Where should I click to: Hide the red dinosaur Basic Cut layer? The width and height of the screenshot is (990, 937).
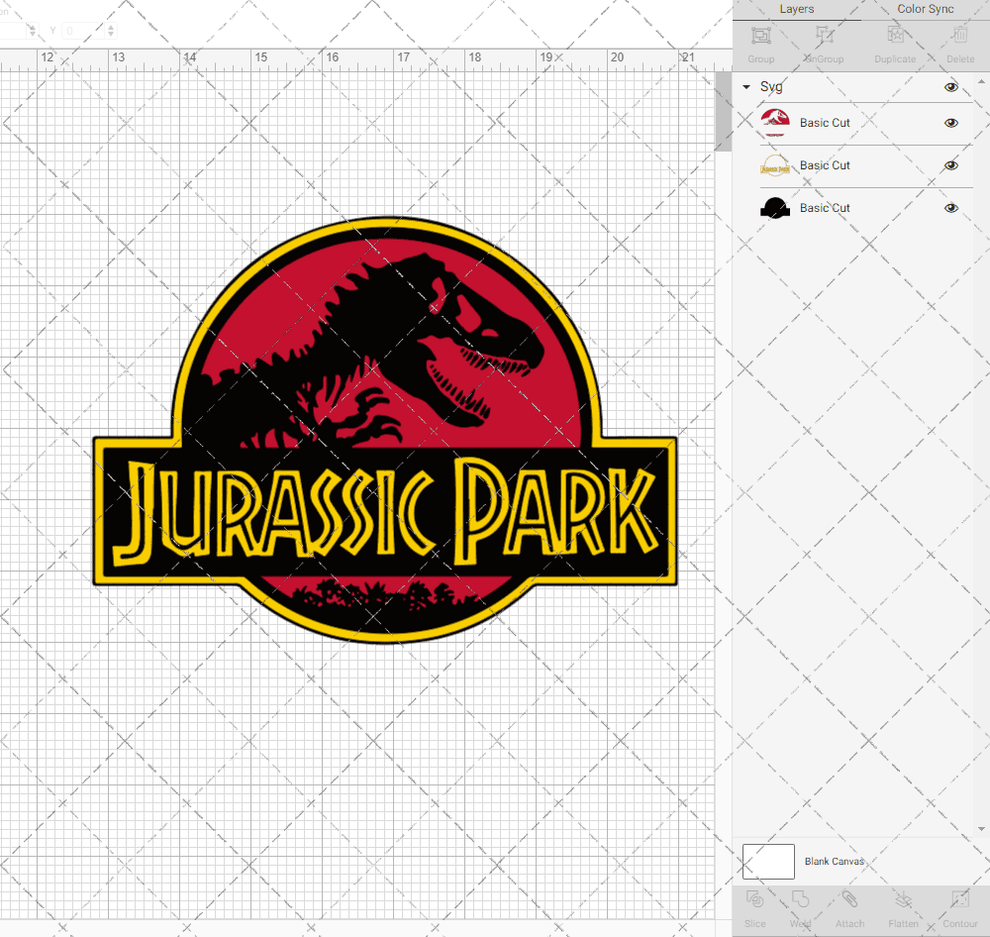[x=951, y=123]
